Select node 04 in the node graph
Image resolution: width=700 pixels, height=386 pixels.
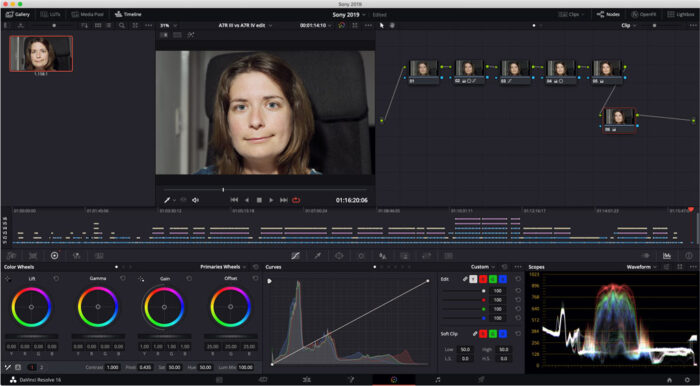pos(561,71)
